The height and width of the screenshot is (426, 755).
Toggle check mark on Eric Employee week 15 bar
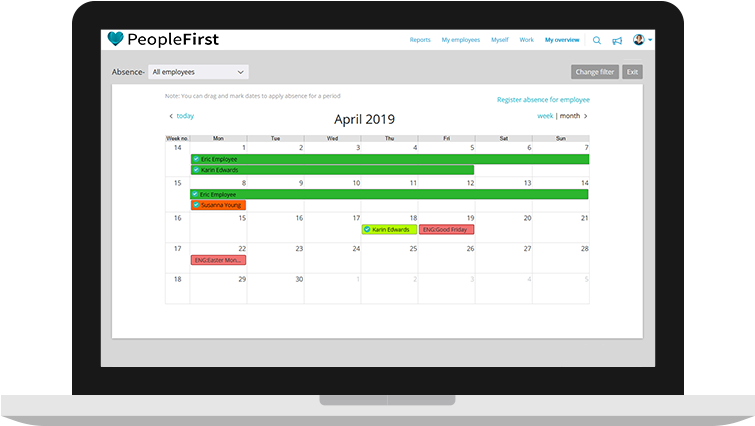tap(196, 194)
